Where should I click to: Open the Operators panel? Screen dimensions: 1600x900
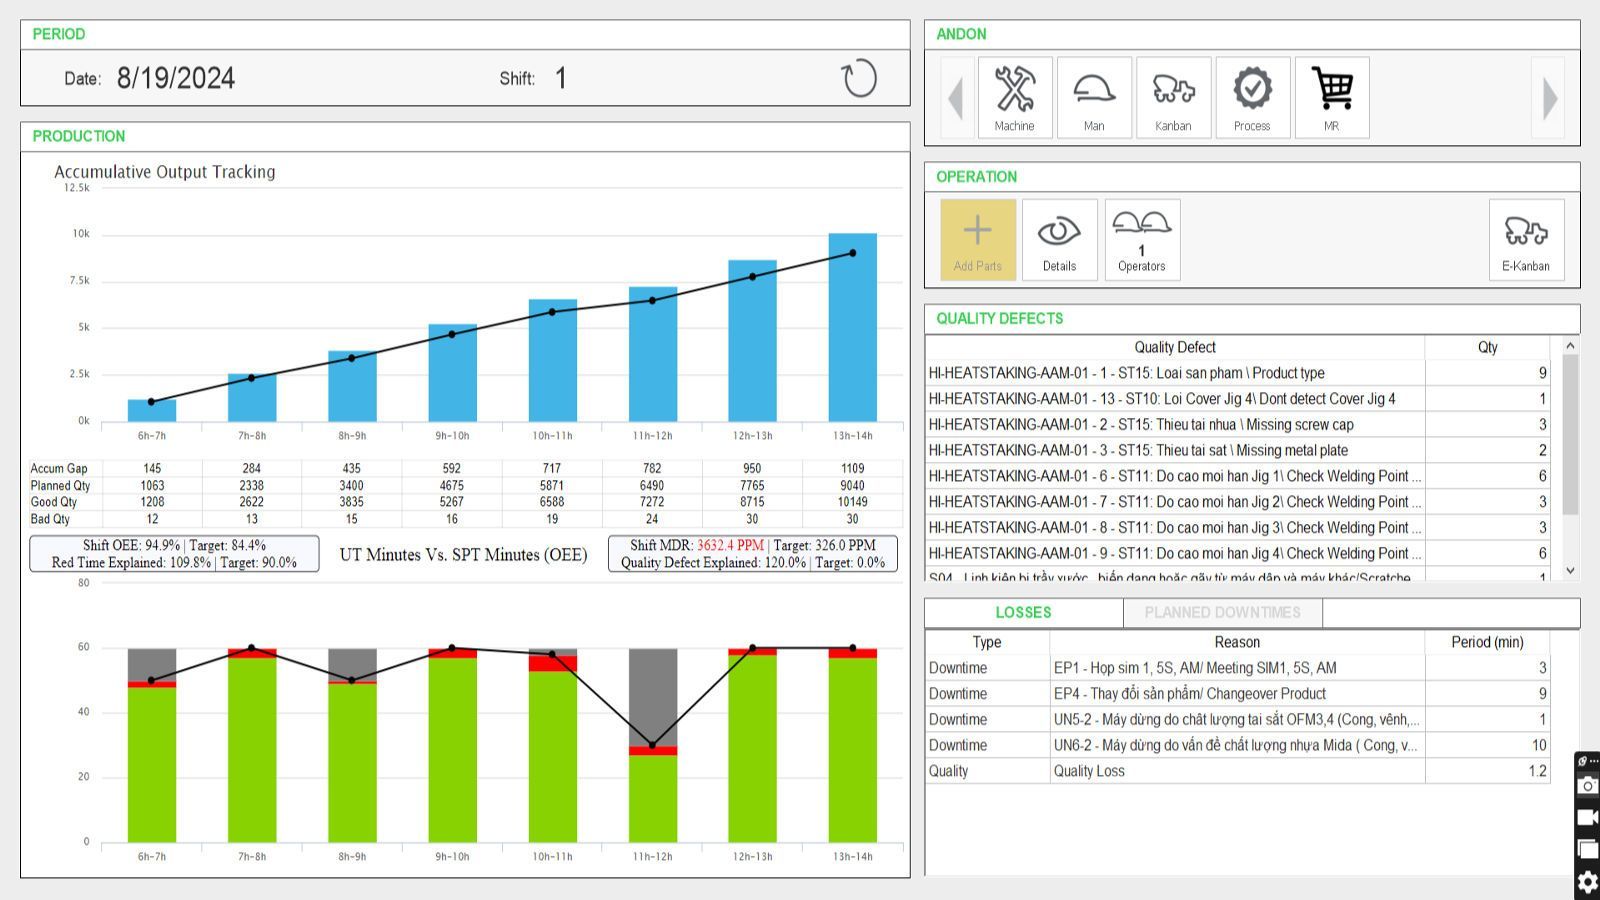pyautogui.click(x=1141, y=240)
